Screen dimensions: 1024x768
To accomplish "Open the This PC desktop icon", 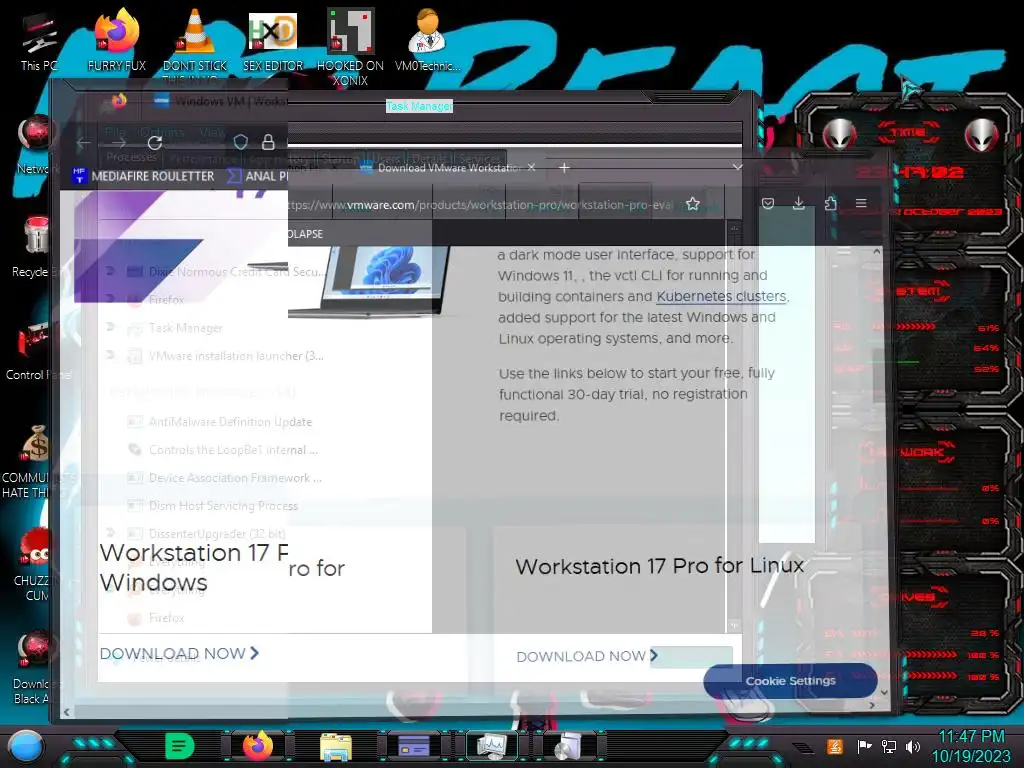I will [39, 40].
